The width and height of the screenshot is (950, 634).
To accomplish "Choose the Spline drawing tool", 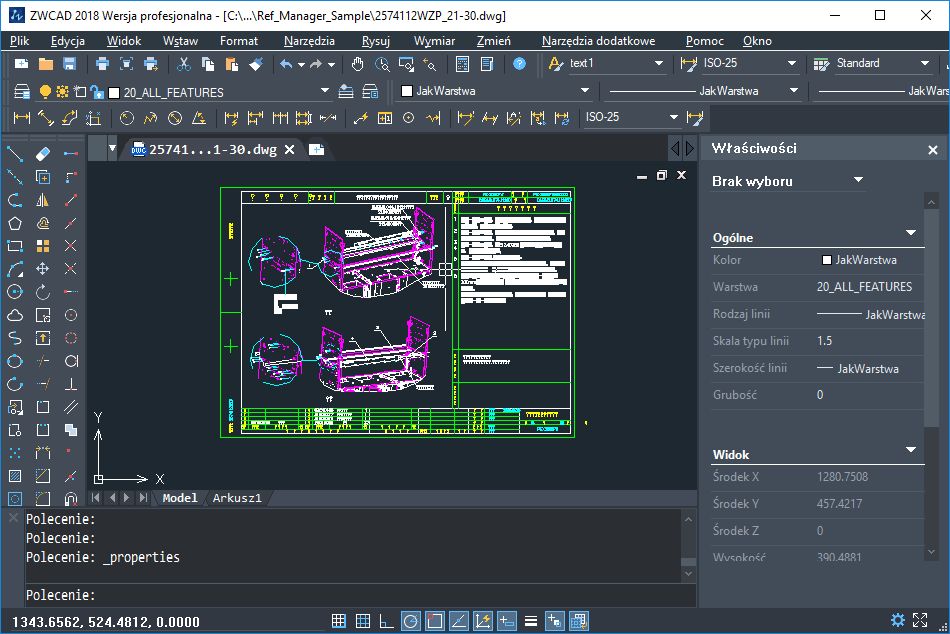I will tap(15, 338).
